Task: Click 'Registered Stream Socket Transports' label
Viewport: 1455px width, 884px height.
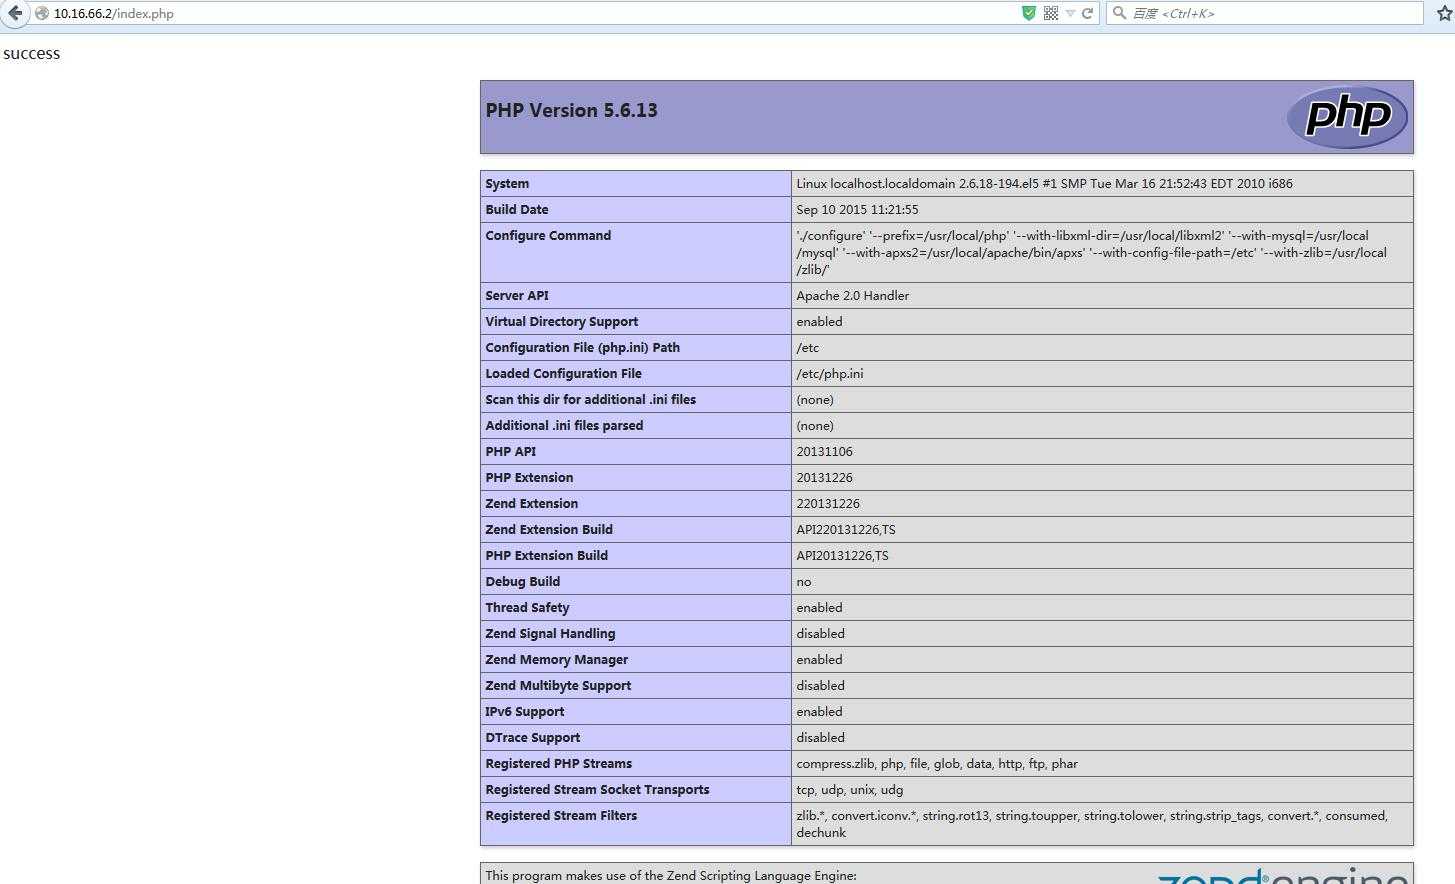Action: coord(598,790)
